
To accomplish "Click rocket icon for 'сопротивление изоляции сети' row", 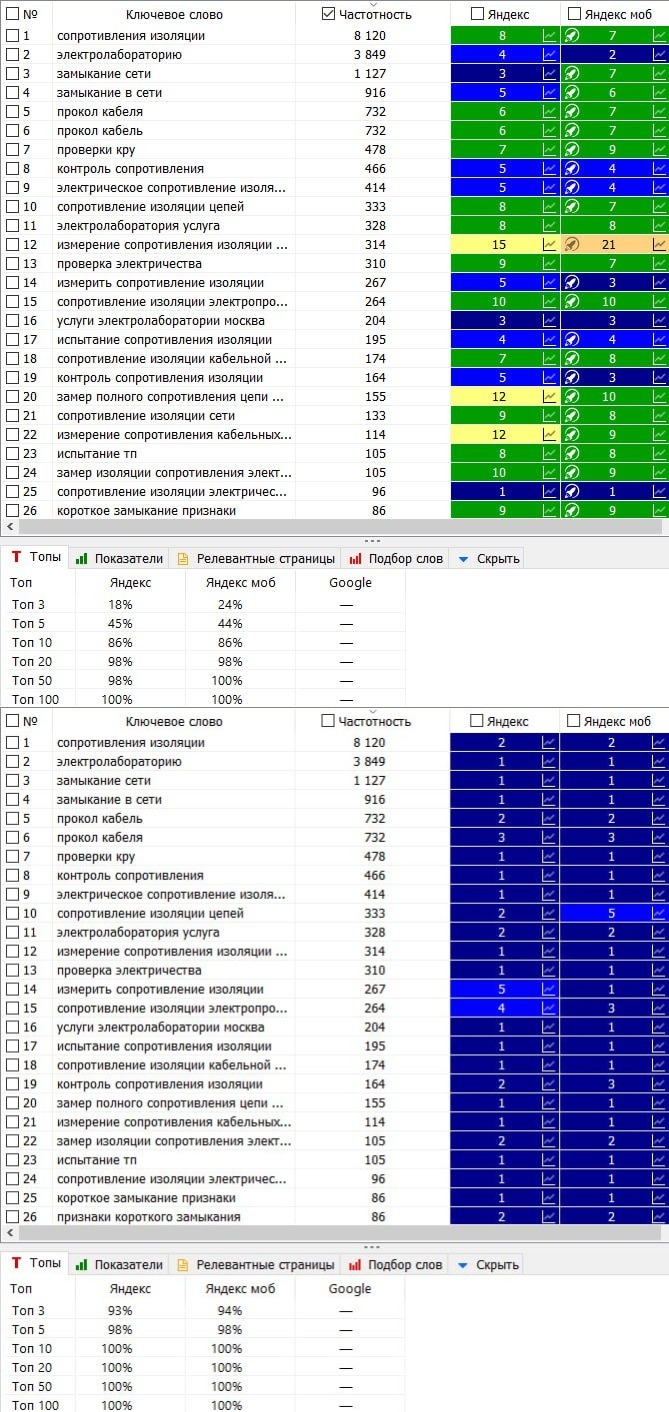I will 572,416.
